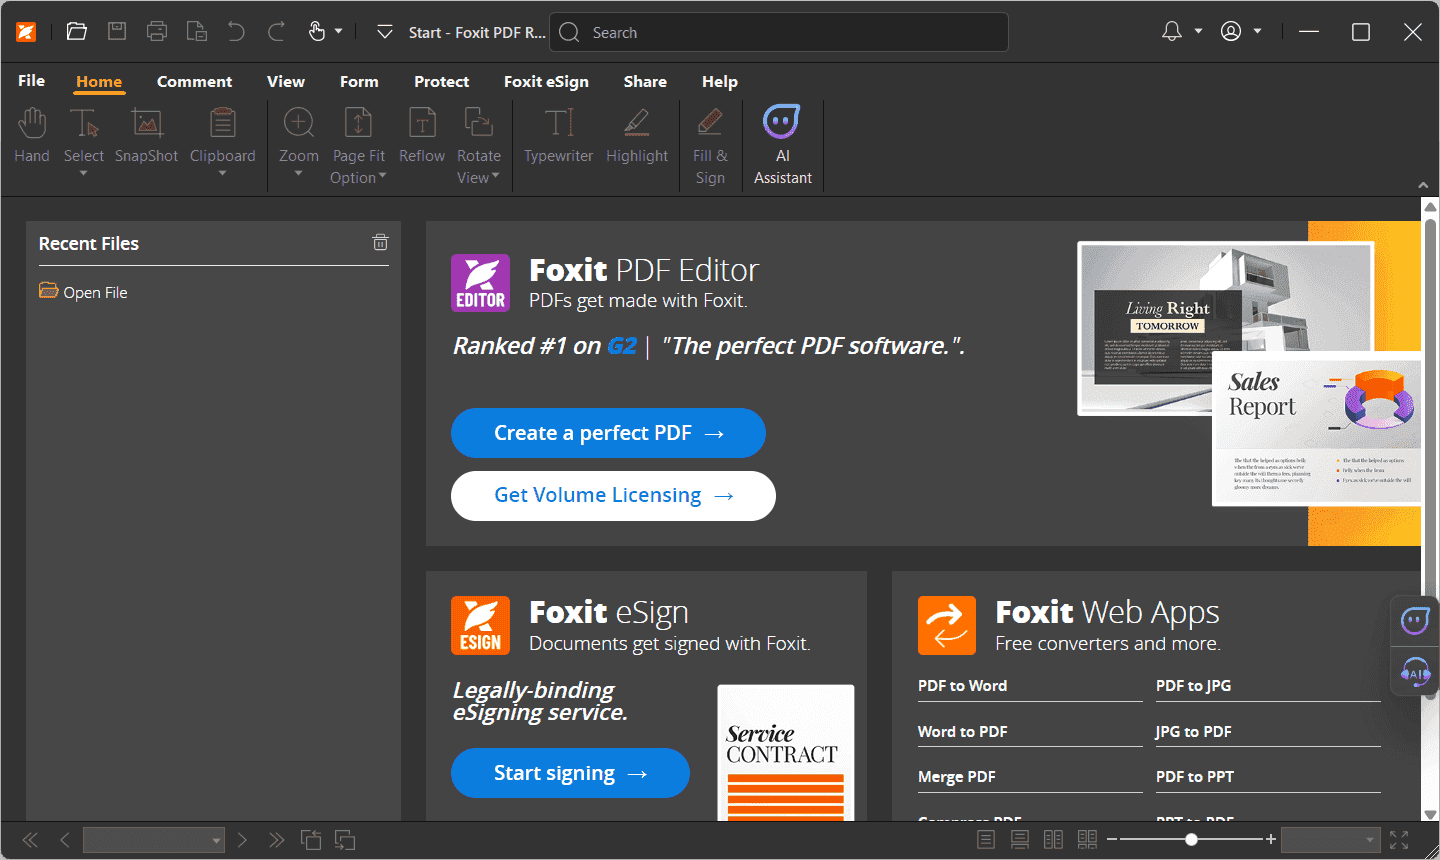The height and width of the screenshot is (860, 1440).
Task: Open the PDF to Word converter link
Action: [963, 686]
